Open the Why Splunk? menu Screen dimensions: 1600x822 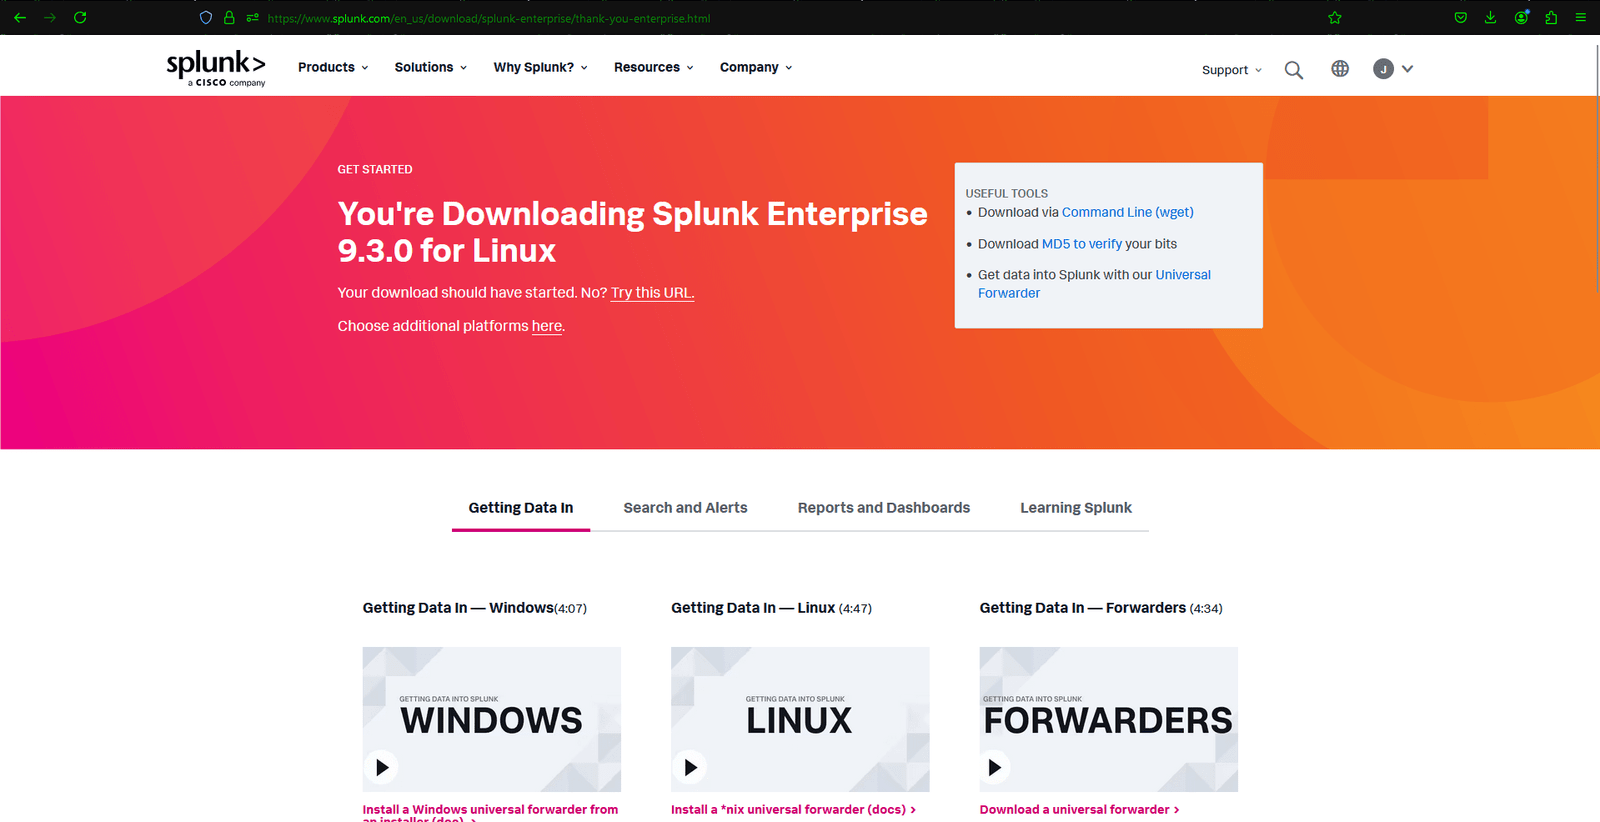(540, 67)
